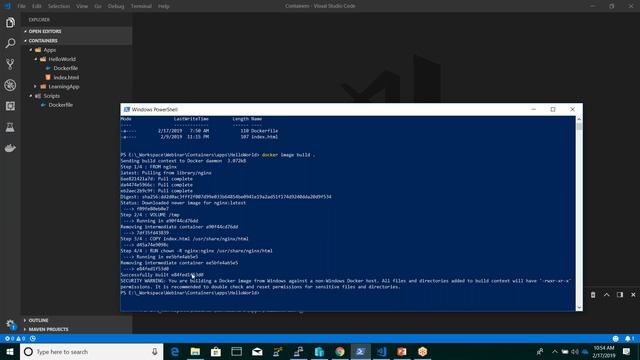This screenshot has width=640, height=360.
Task: Open Microsoft Edge from taskbar
Action: (x=175, y=351)
